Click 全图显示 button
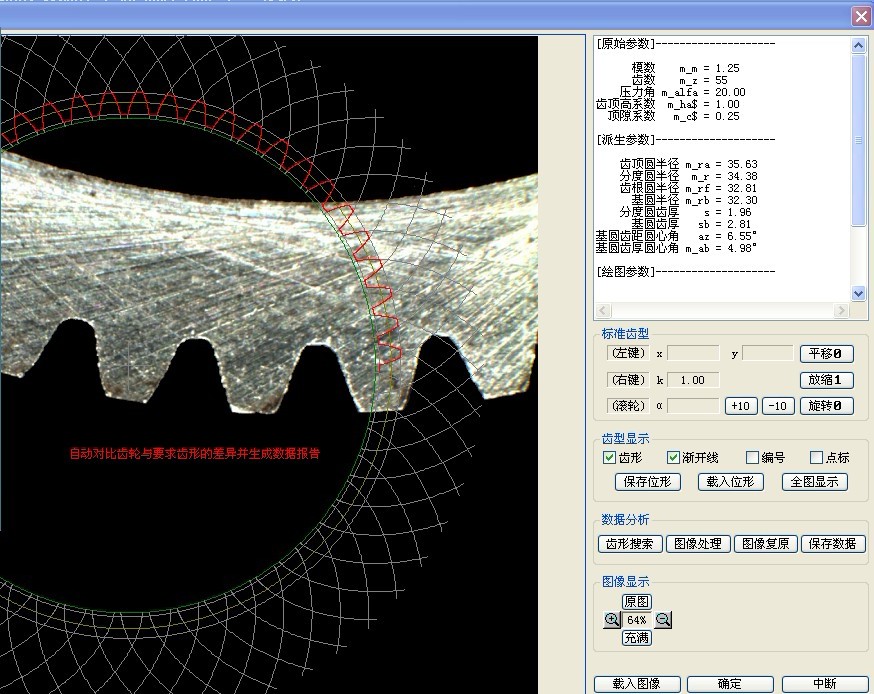The image size is (874, 694). 814,482
